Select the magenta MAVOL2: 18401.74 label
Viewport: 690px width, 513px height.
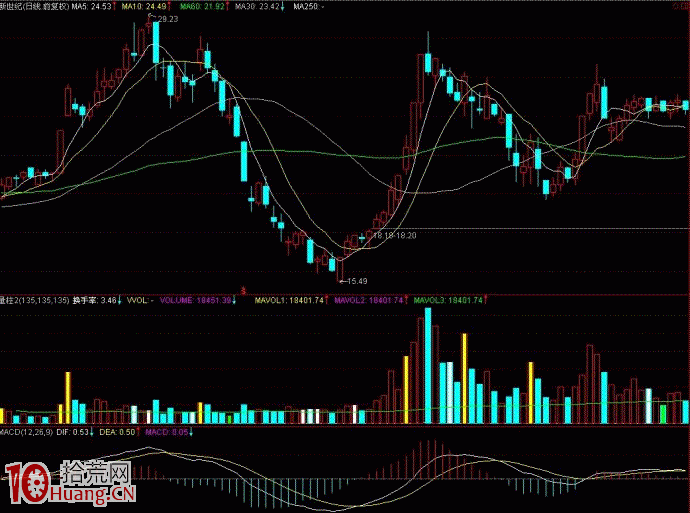(371, 300)
